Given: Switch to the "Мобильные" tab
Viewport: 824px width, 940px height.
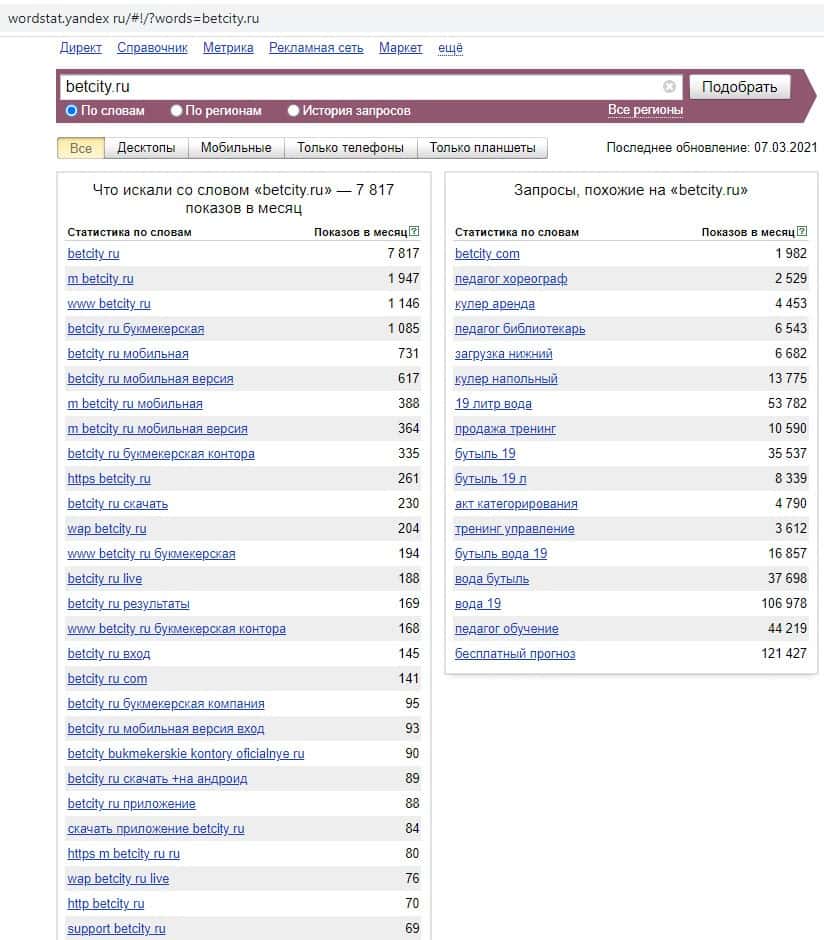Looking at the screenshot, I should tap(236, 148).
